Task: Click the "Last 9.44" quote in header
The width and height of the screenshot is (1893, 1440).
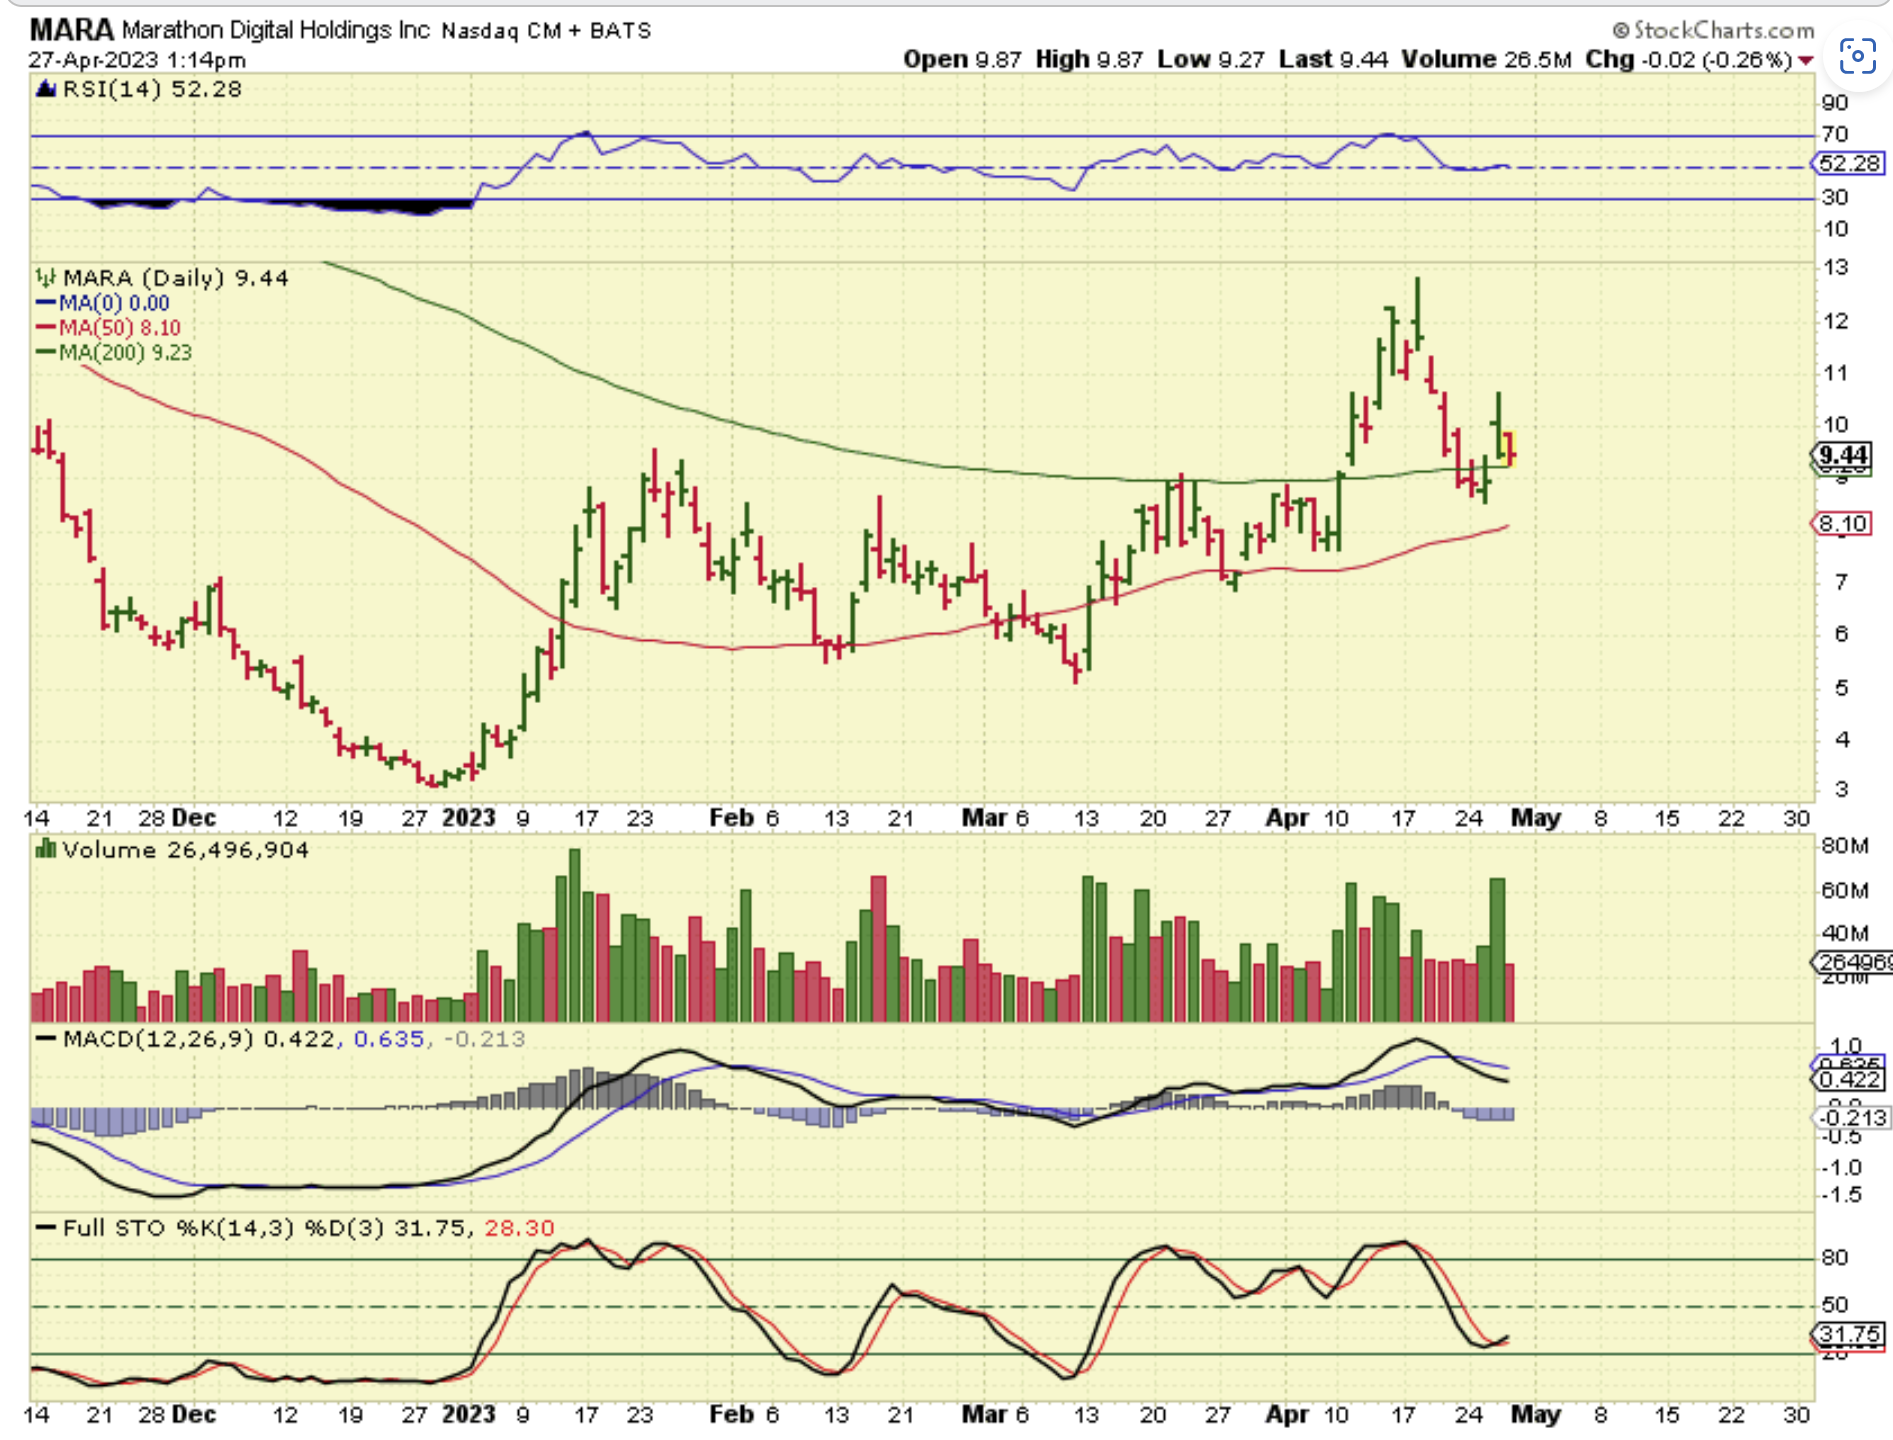Action: click(1334, 60)
